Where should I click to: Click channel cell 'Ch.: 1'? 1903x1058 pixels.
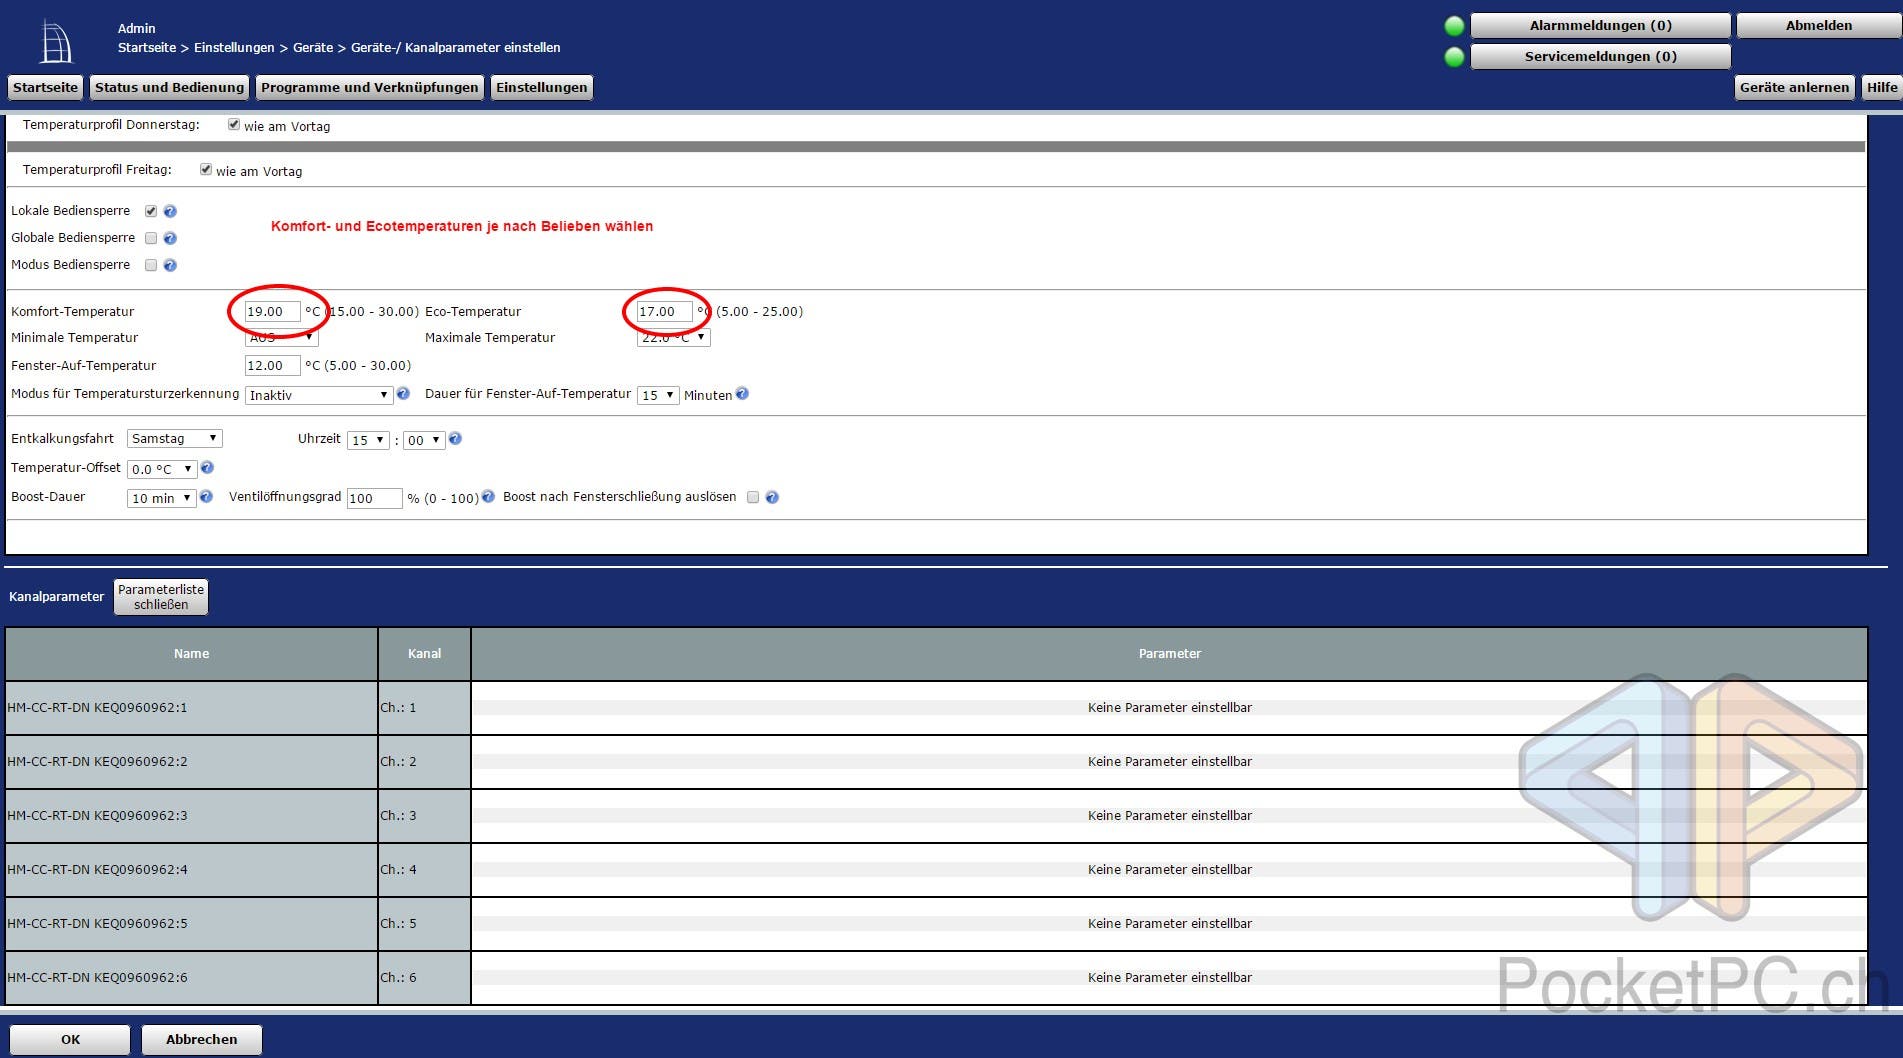pyautogui.click(x=424, y=708)
